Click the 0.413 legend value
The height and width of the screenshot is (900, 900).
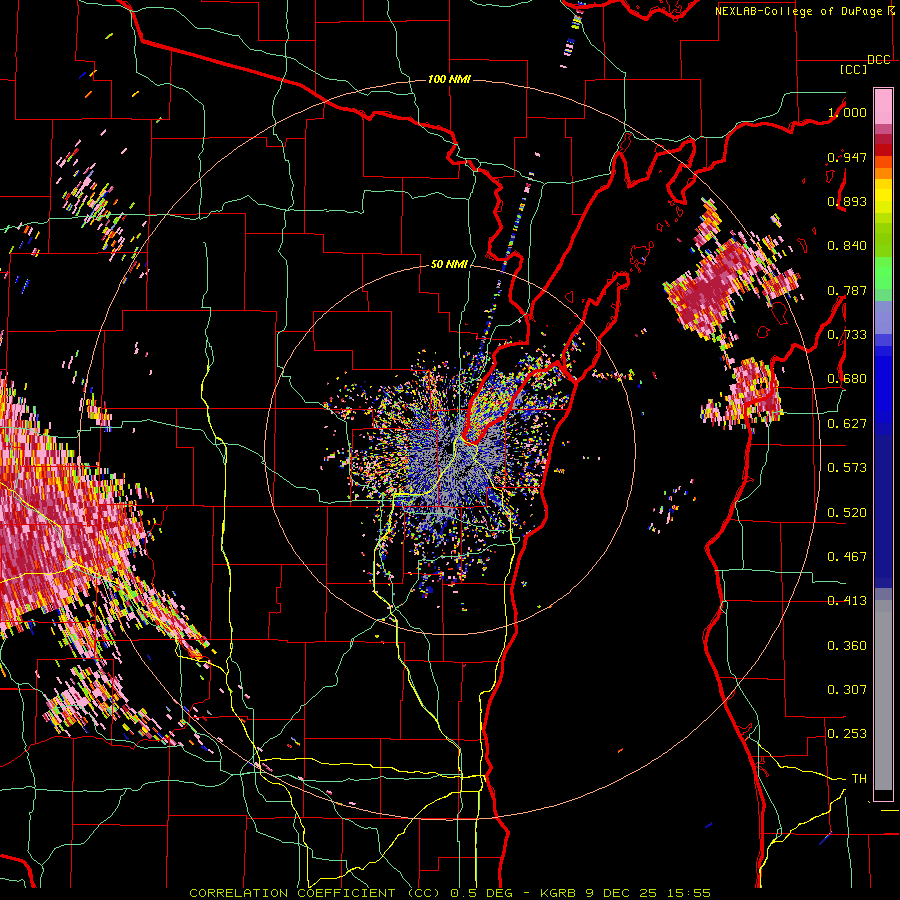tap(847, 601)
